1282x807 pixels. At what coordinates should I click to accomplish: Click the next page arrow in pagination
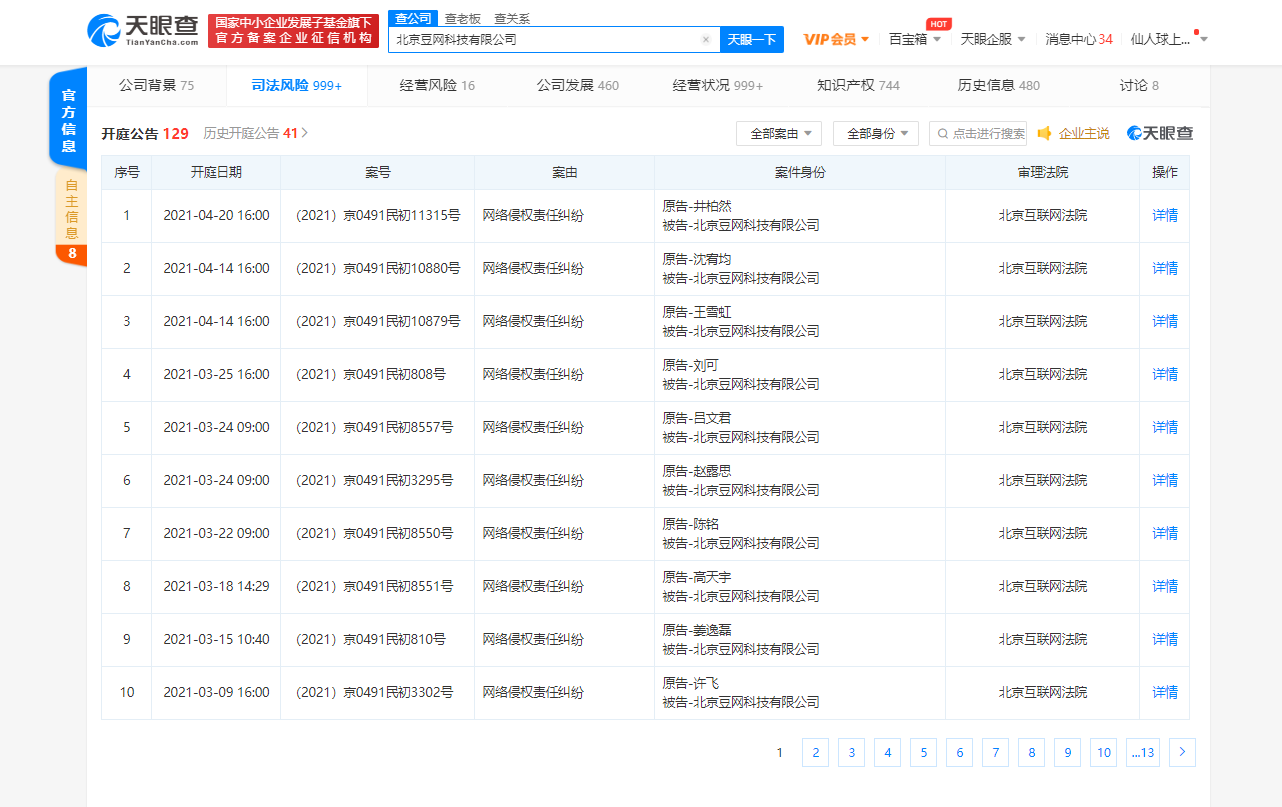click(x=1182, y=752)
